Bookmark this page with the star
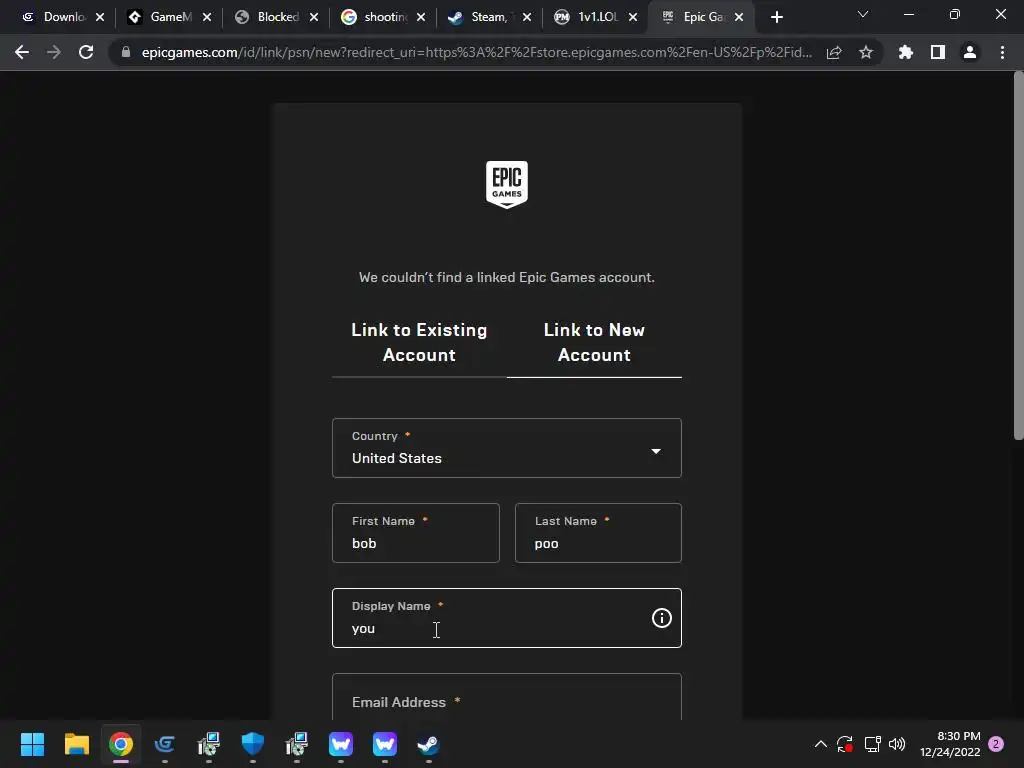 tap(866, 52)
